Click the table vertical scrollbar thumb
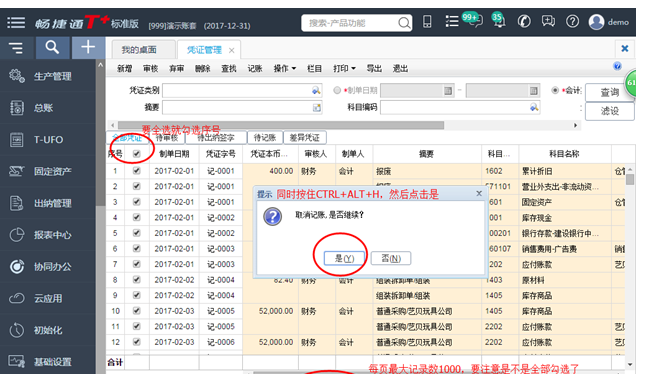Viewport: 645px width, 374px height. [x=630, y=179]
